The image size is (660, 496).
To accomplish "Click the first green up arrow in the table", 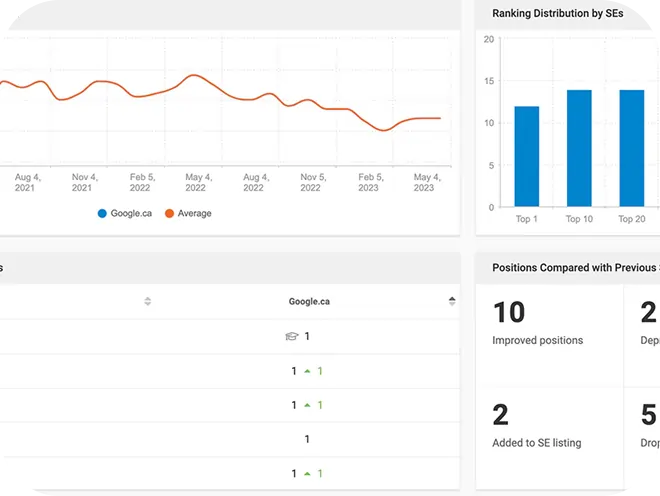I will tap(307, 371).
